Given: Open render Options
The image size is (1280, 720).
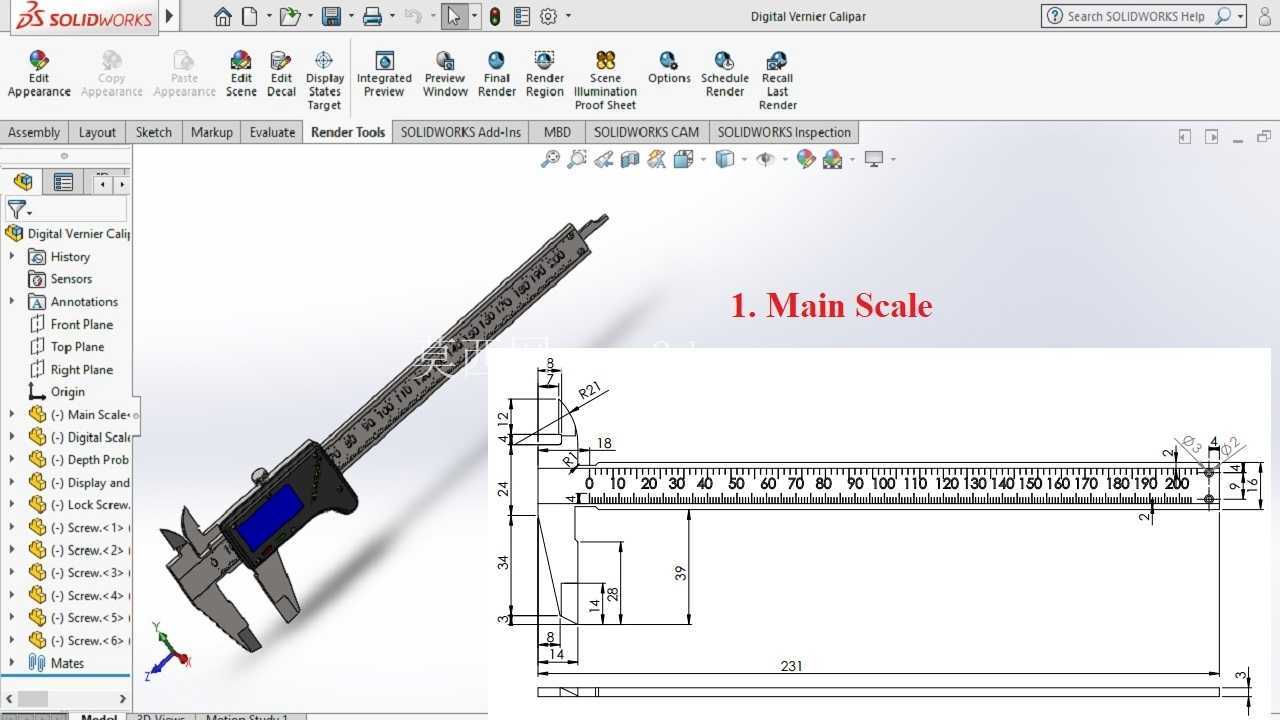Looking at the screenshot, I should [669, 68].
